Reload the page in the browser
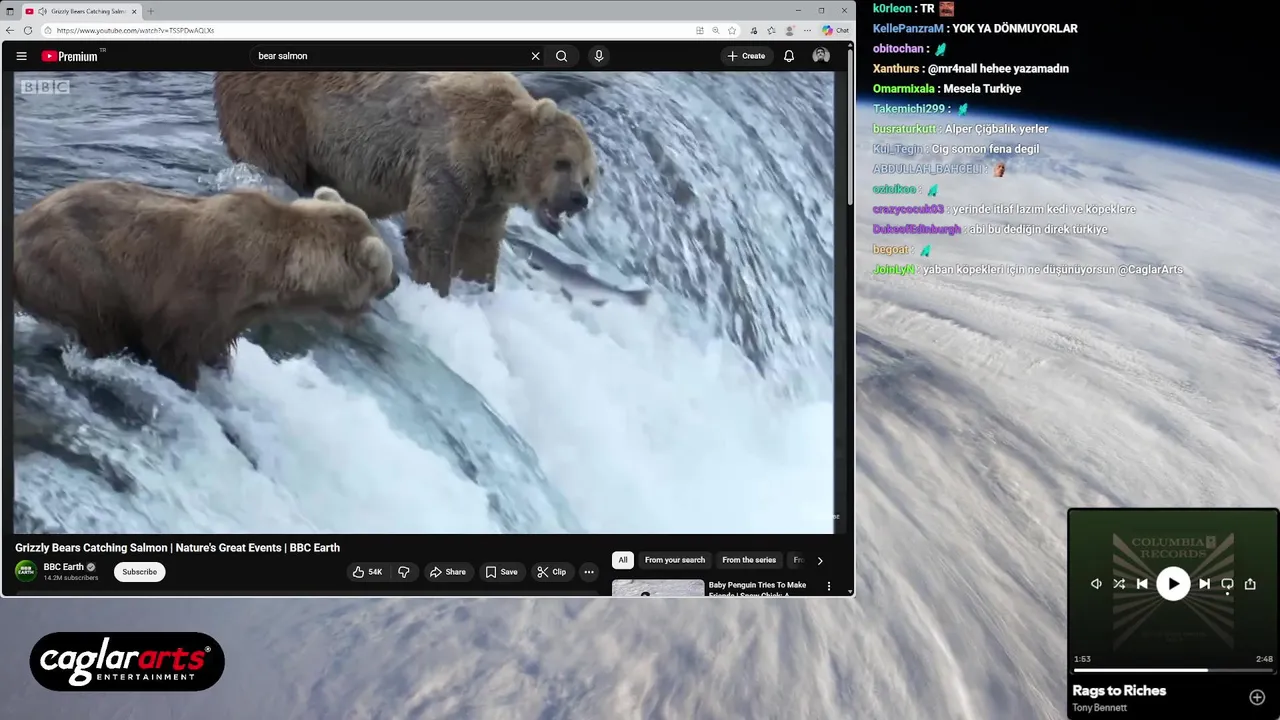This screenshot has width=1280, height=720. click(28, 30)
